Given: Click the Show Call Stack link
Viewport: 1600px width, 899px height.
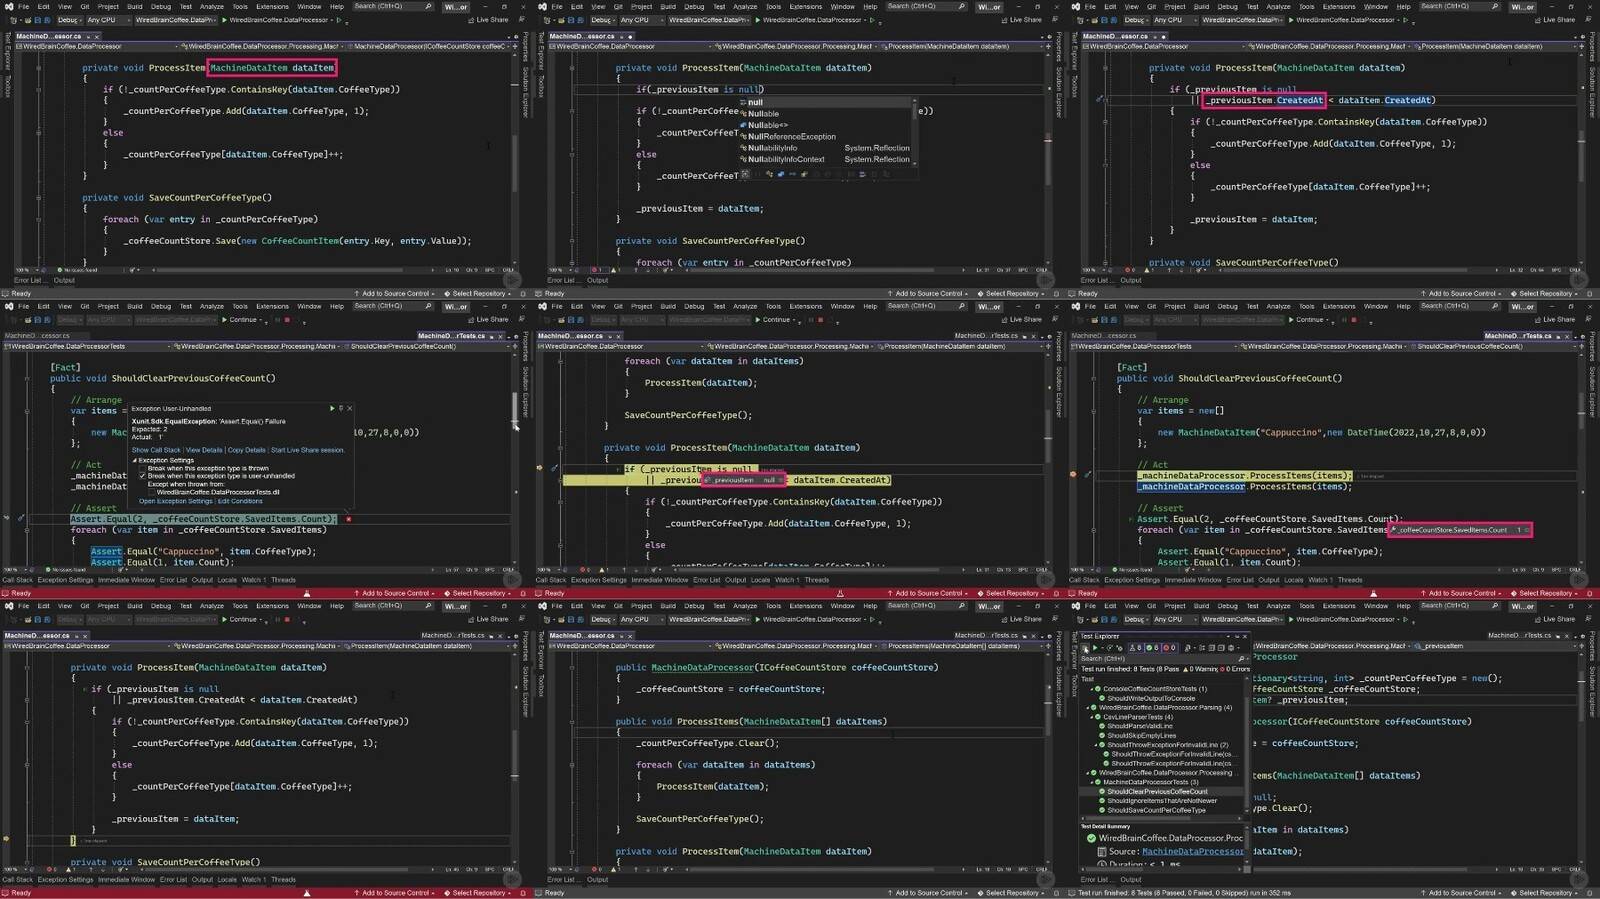Looking at the screenshot, I should point(156,450).
